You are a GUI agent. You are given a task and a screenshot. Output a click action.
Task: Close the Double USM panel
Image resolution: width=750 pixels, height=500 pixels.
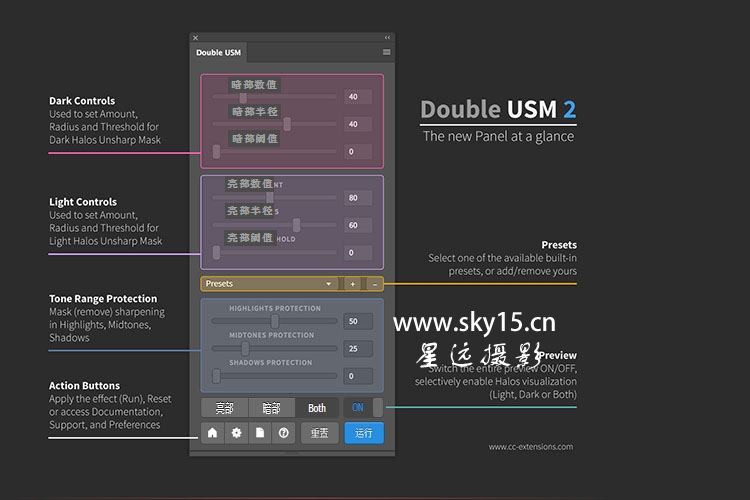pyautogui.click(x=196, y=38)
